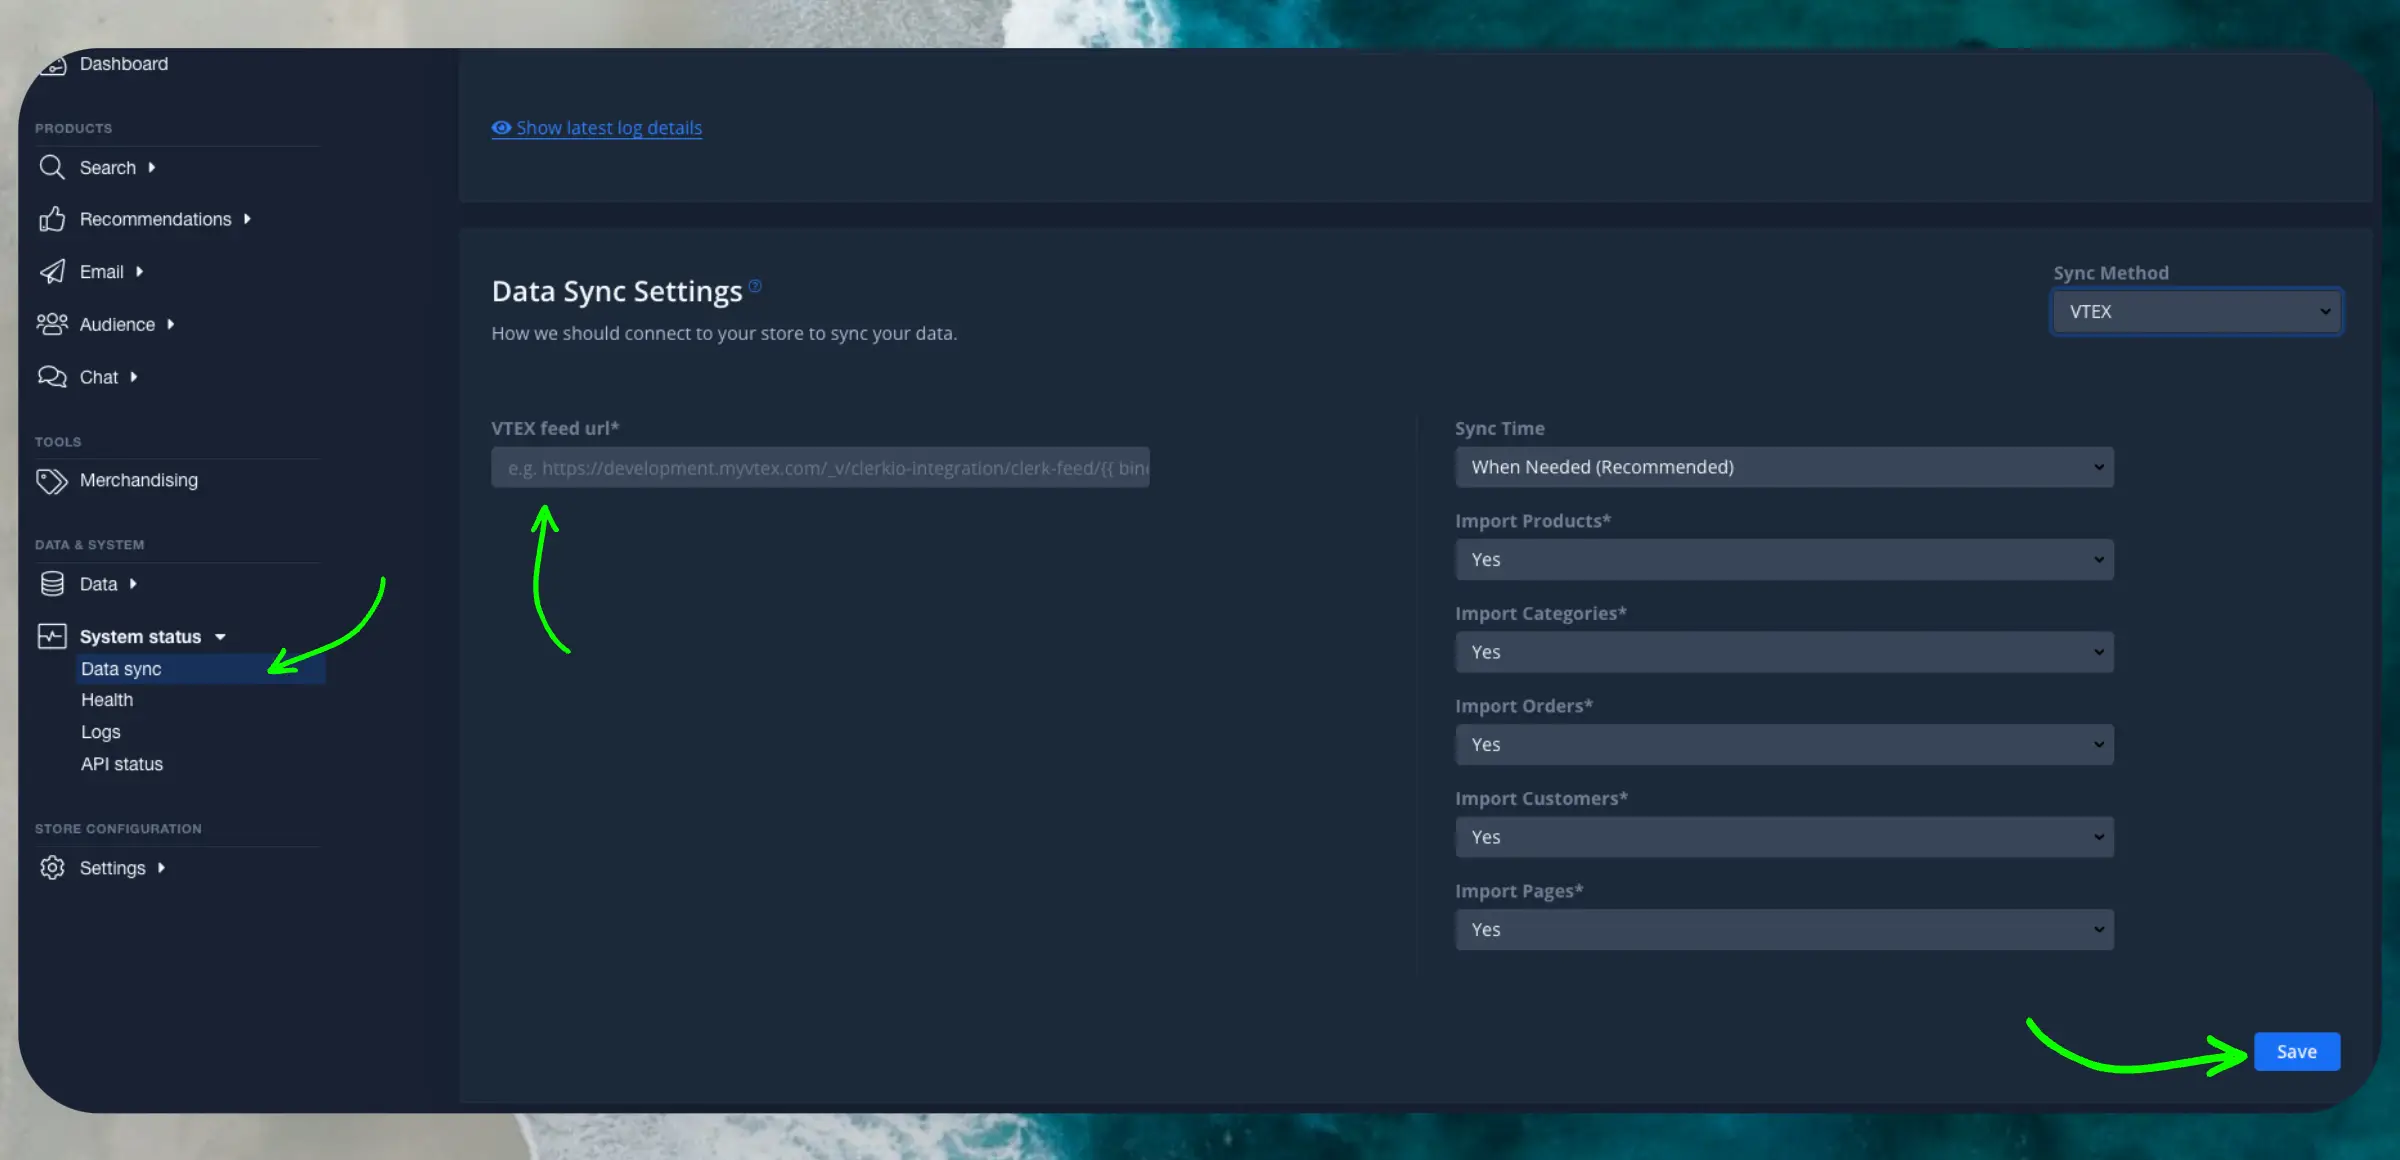Click the Show latest log details link
2400x1160 pixels.
click(x=608, y=128)
